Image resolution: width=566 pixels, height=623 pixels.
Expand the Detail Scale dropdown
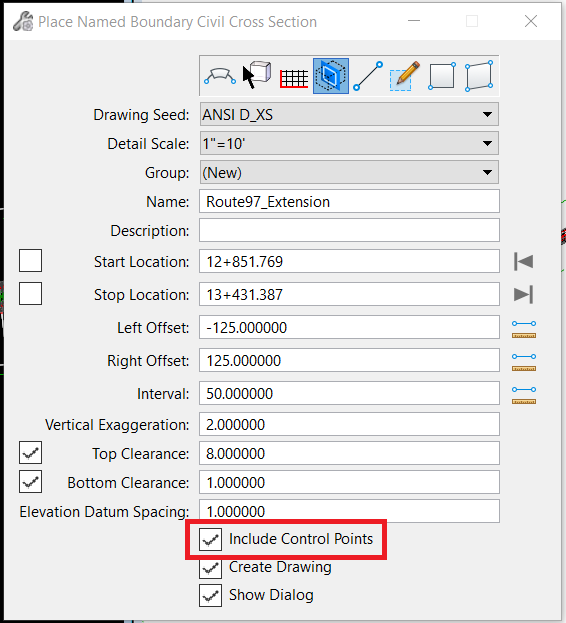click(349, 143)
